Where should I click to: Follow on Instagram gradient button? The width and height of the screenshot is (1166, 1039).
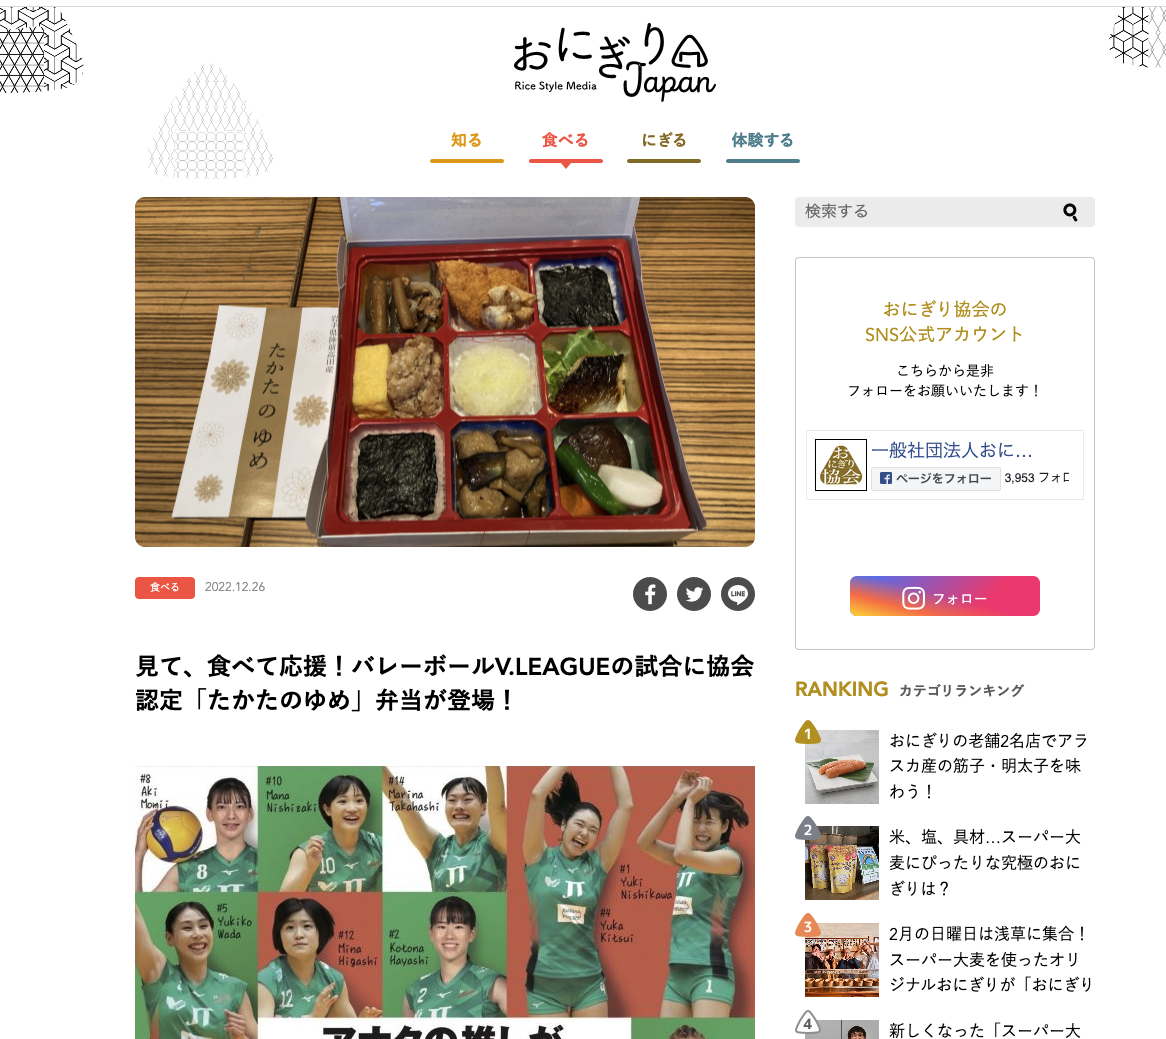click(x=944, y=596)
